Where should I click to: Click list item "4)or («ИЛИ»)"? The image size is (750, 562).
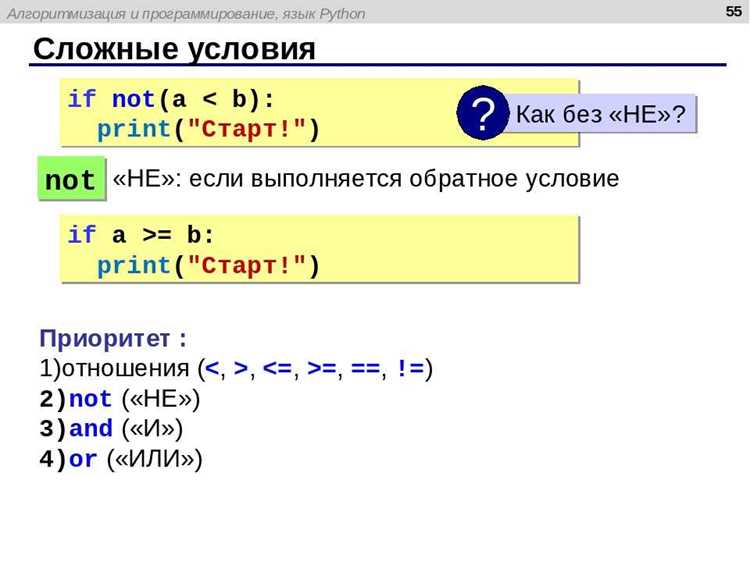pos(121,459)
